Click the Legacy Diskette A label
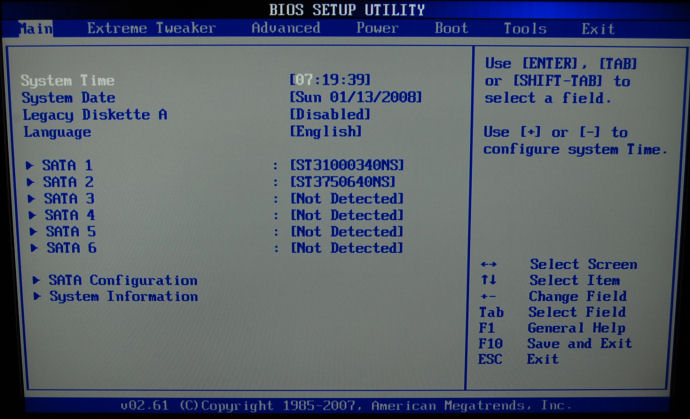Screen dimensions: 690x419 coord(95,115)
